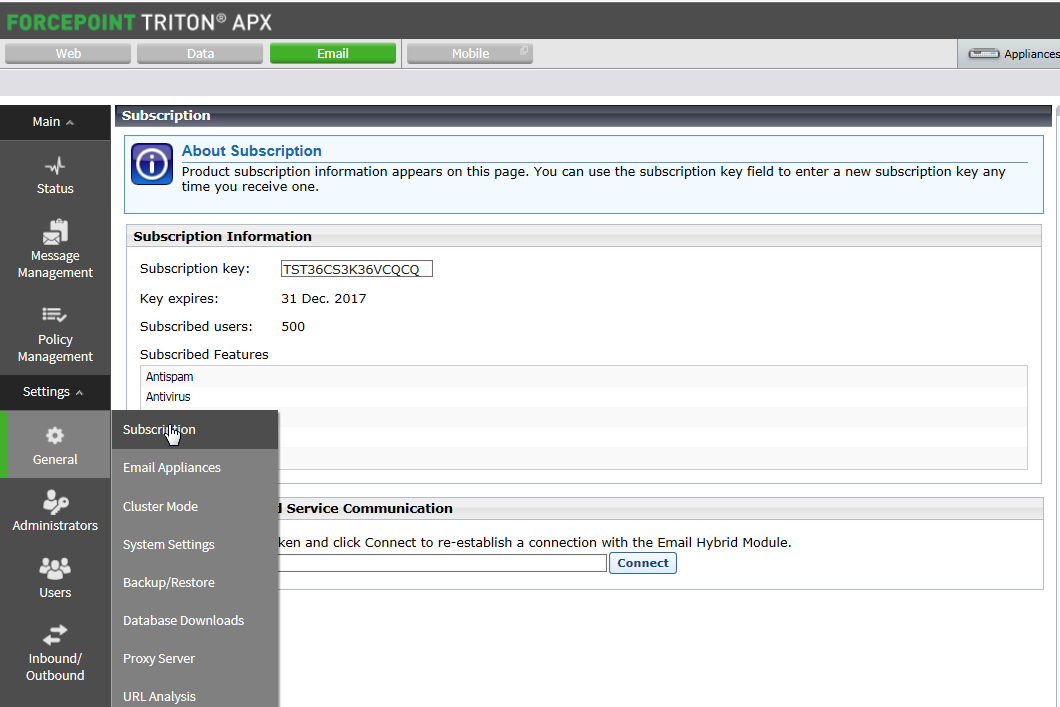
Task: Open Users settings in sidebar
Action: click(x=55, y=578)
